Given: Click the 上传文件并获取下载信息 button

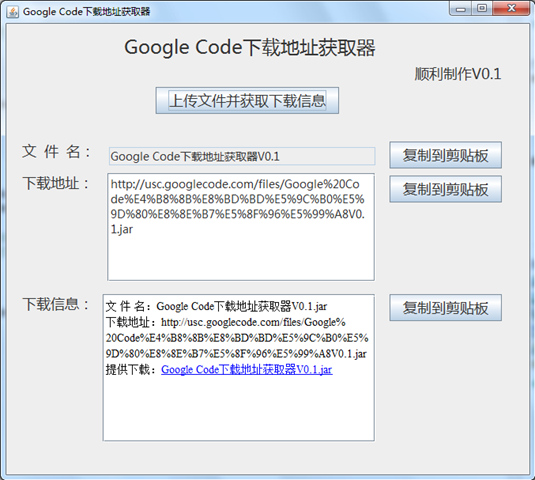Looking at the screenshot, I should tap(247, 101).
